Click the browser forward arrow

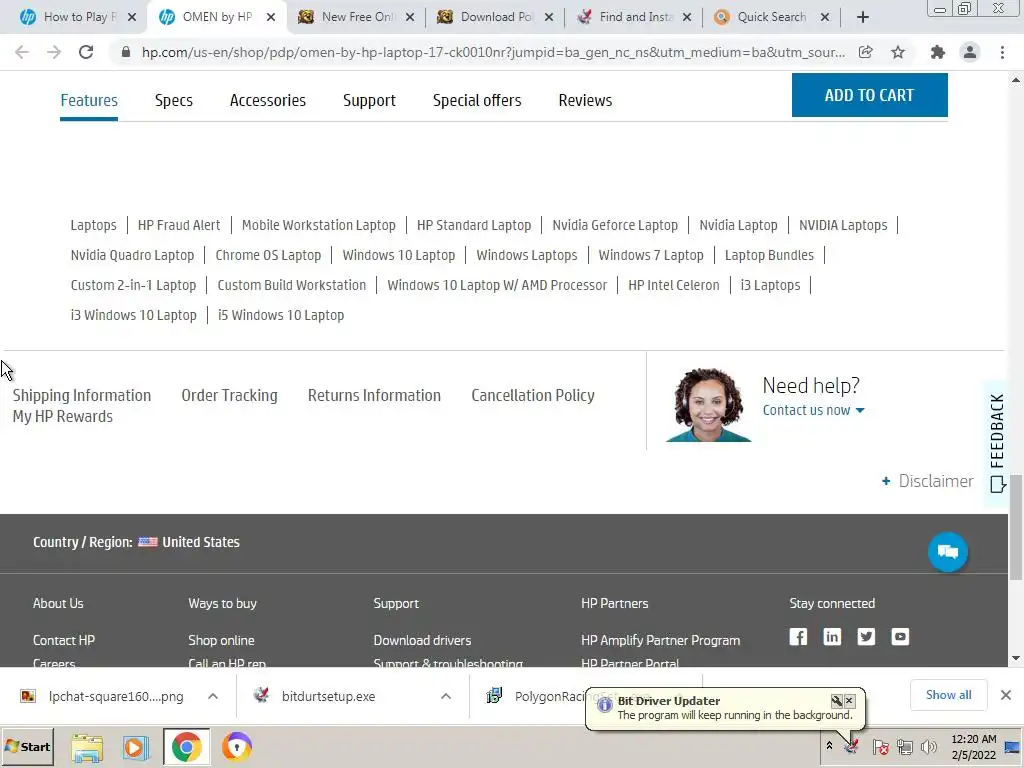pyautogui.click(x=54, y=52)
